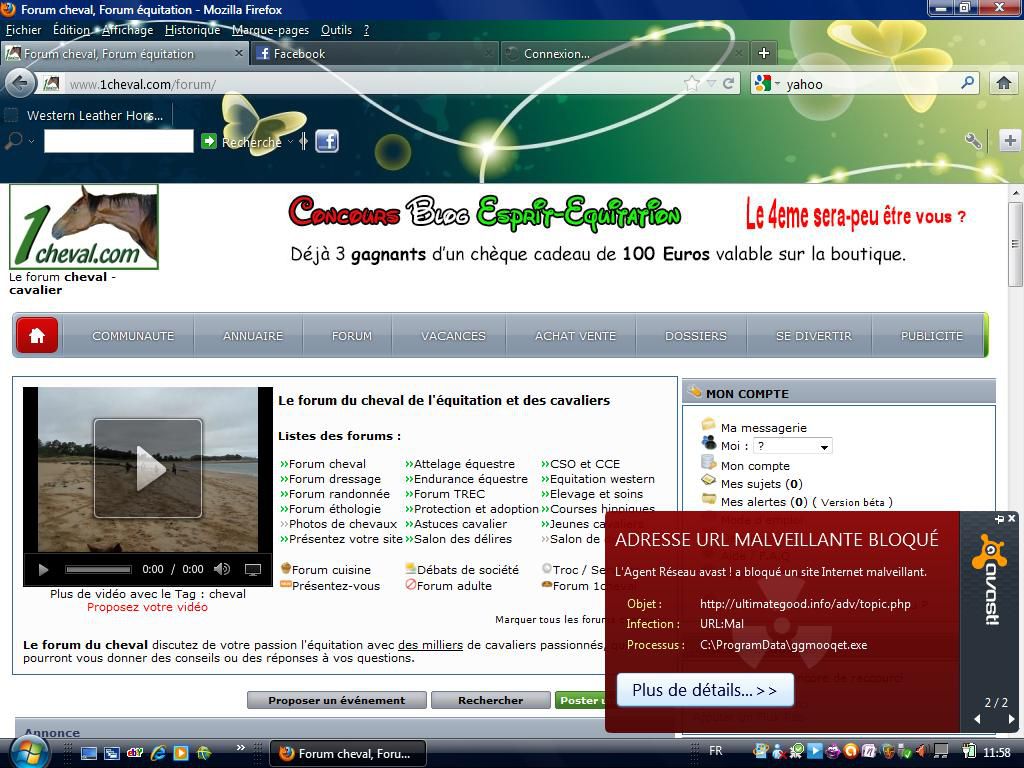Open the Marque-pages menu

tap(270, 30)
